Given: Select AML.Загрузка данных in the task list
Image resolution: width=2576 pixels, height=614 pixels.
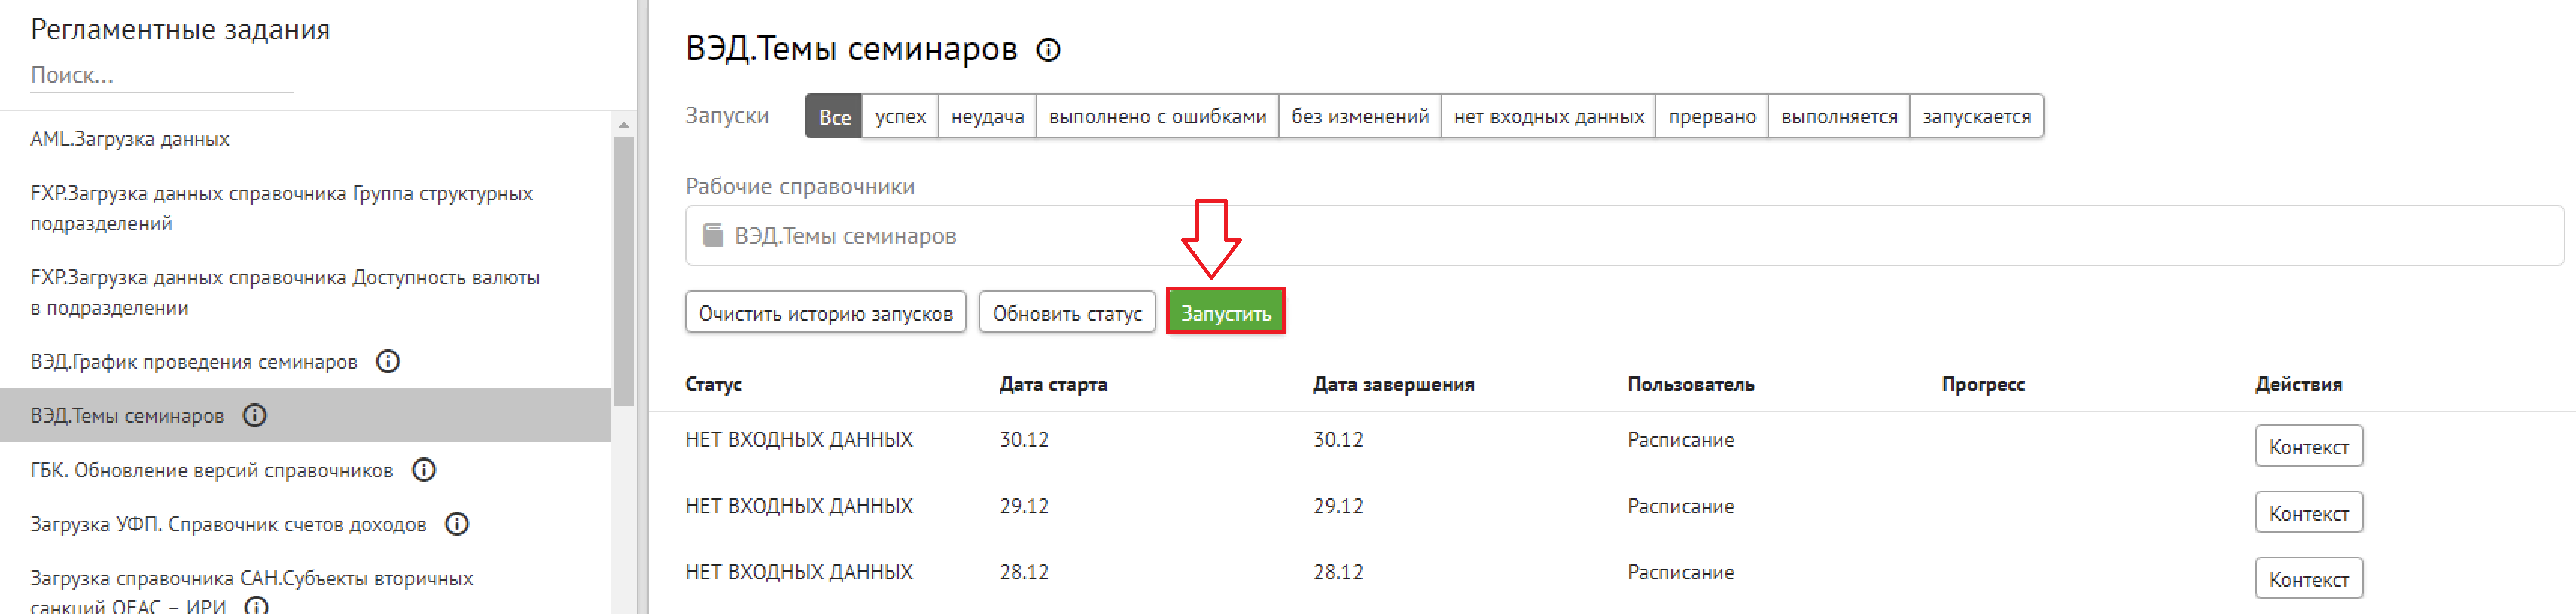Looking at the screenshot, I should [x=130, y=139].
